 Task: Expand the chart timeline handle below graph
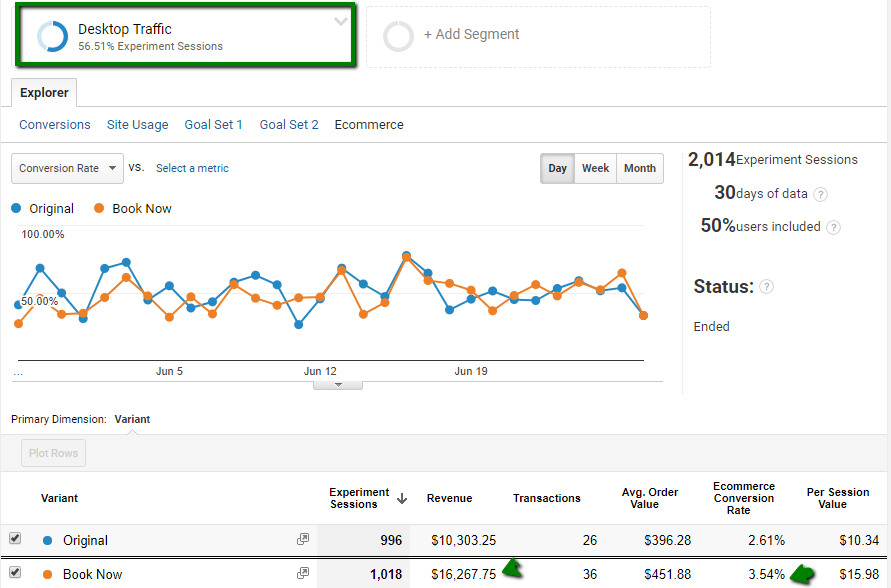(338, 385)
